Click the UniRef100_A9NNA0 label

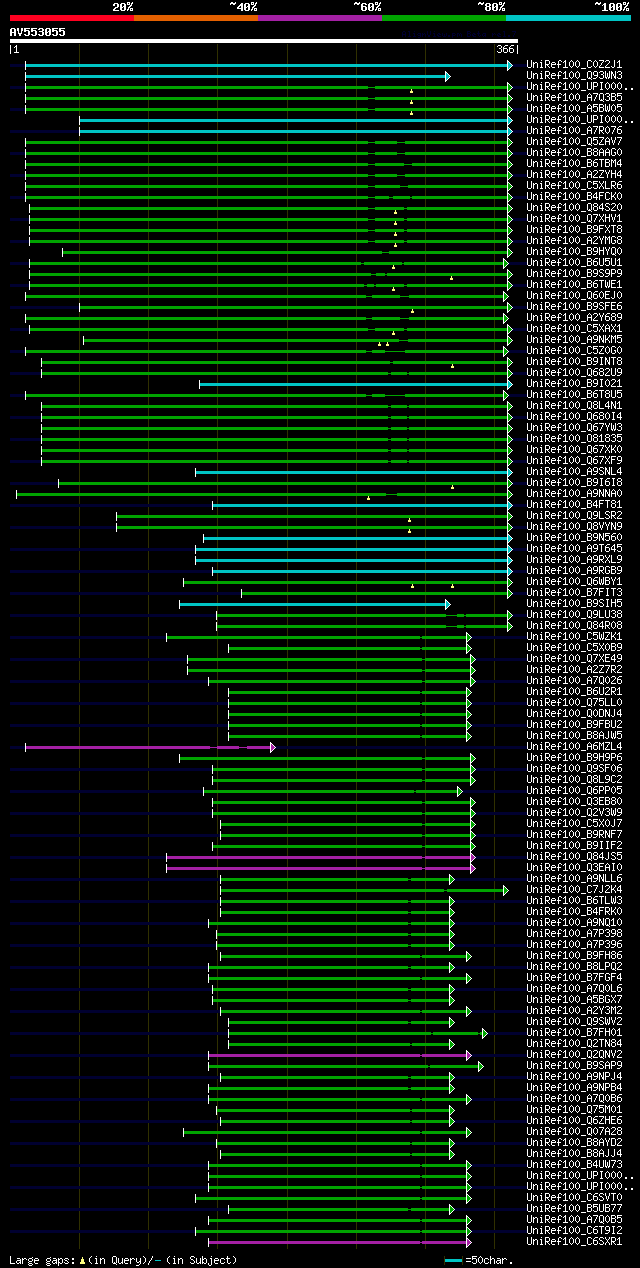(574, 494)
